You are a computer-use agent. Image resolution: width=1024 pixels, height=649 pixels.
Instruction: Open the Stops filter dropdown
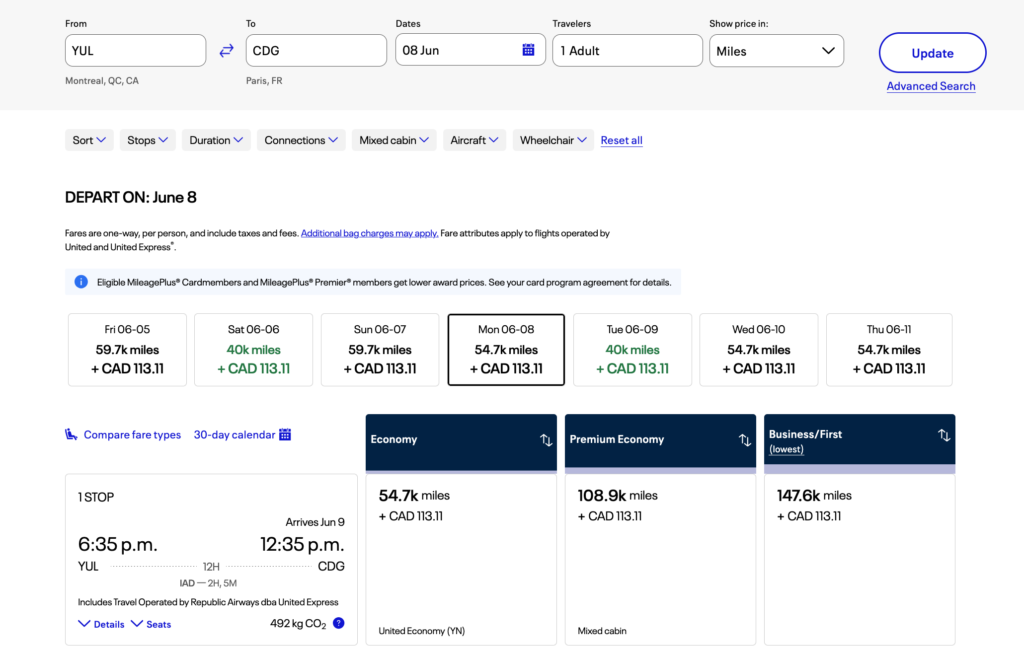pos(147,140)
